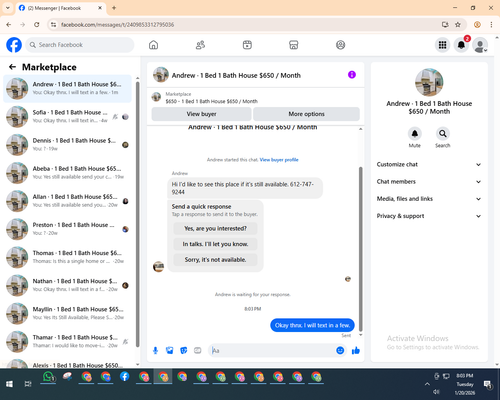The height and width of the screenshot is (400, 500).
Task: Open WhatsApp from the taskbar
Action: pos(48,377)
